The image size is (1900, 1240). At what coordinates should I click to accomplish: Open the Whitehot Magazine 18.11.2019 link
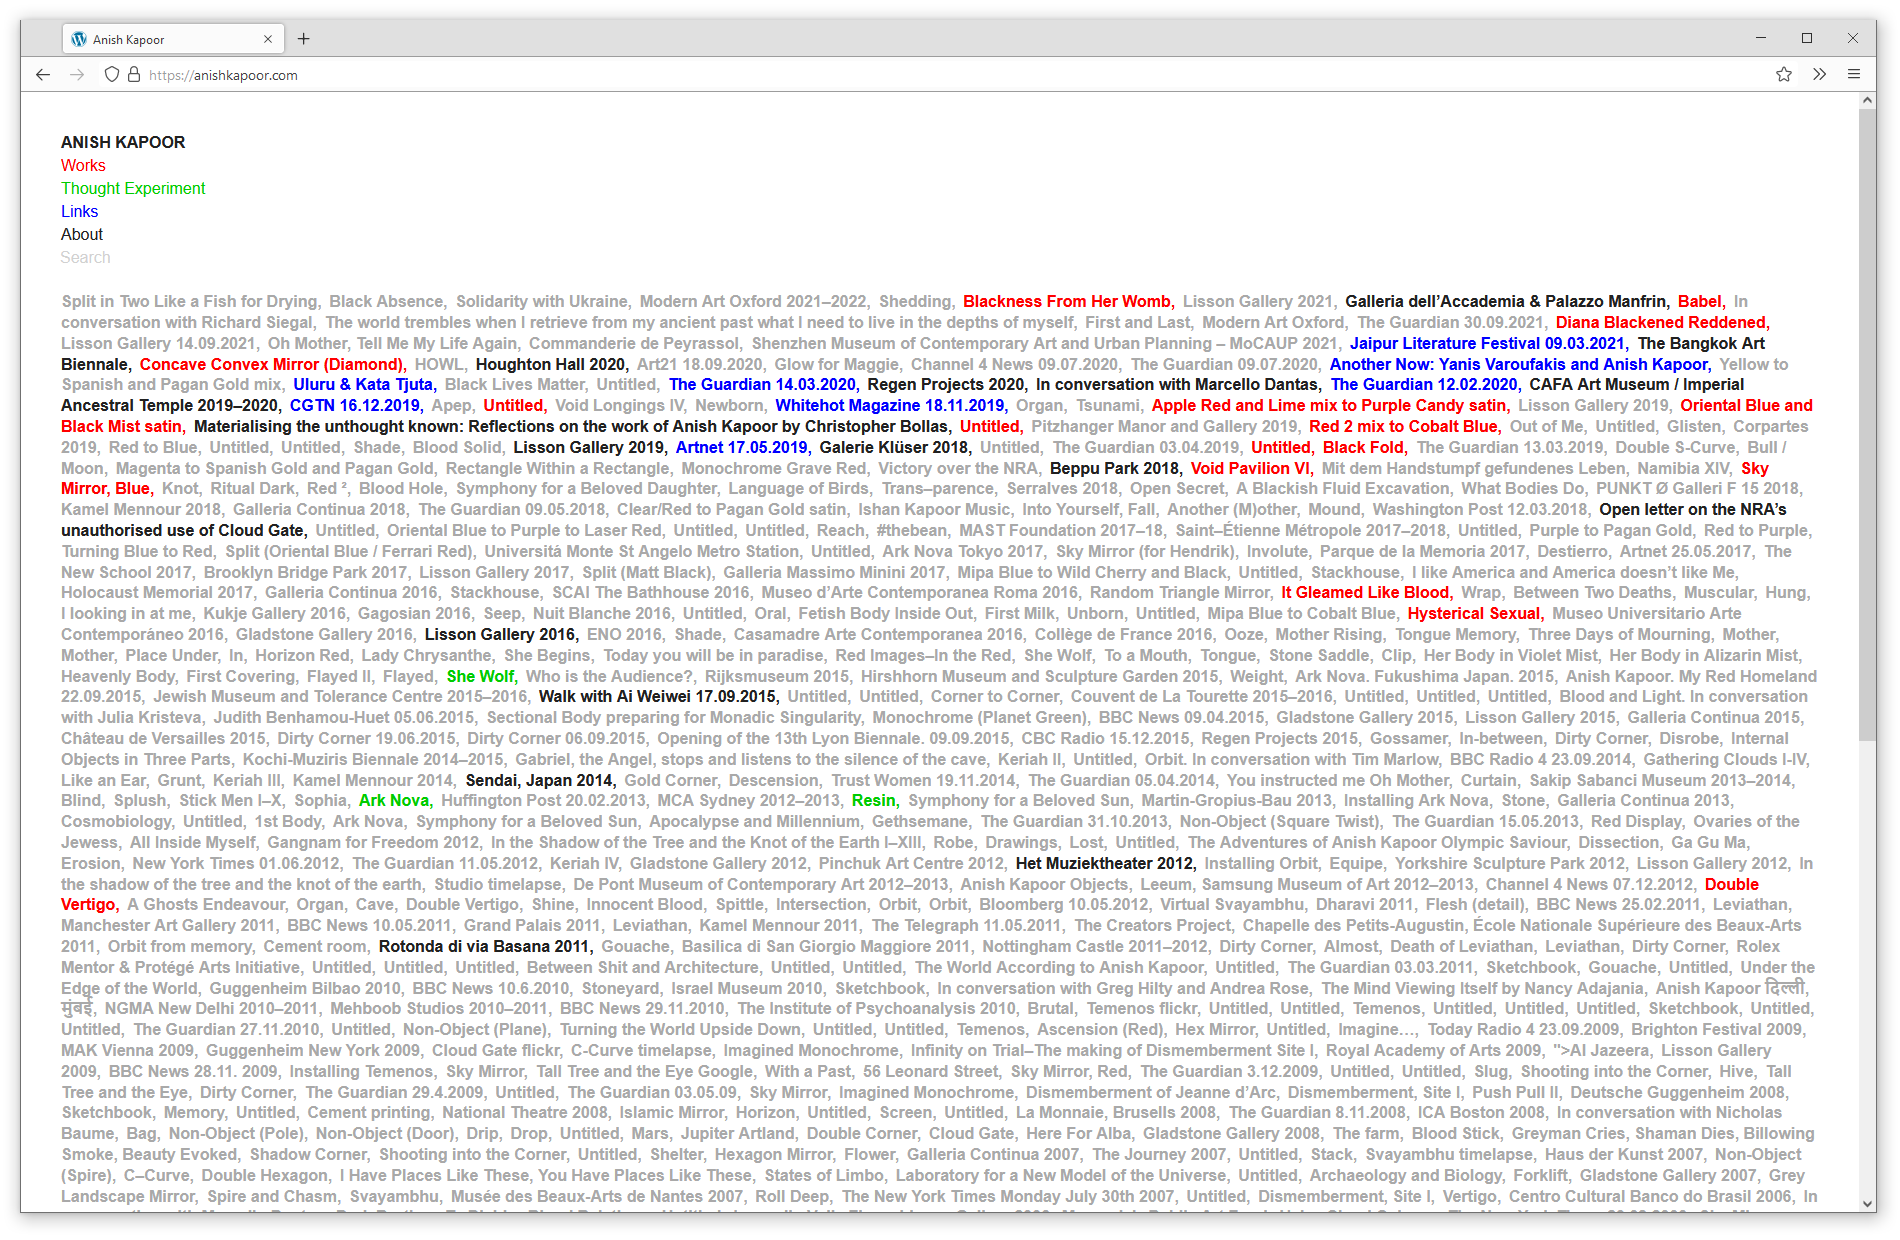890,405
